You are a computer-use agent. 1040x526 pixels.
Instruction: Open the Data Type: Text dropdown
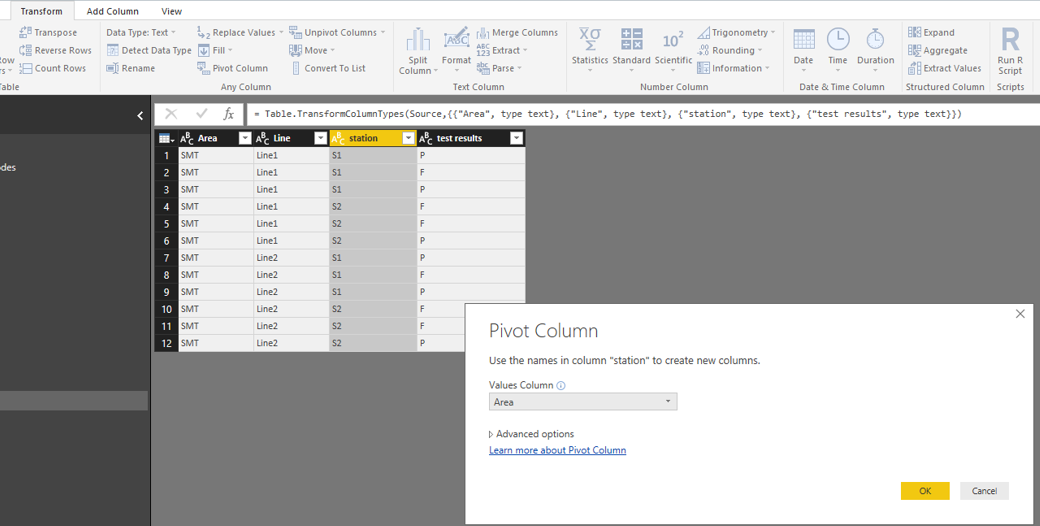141,33
